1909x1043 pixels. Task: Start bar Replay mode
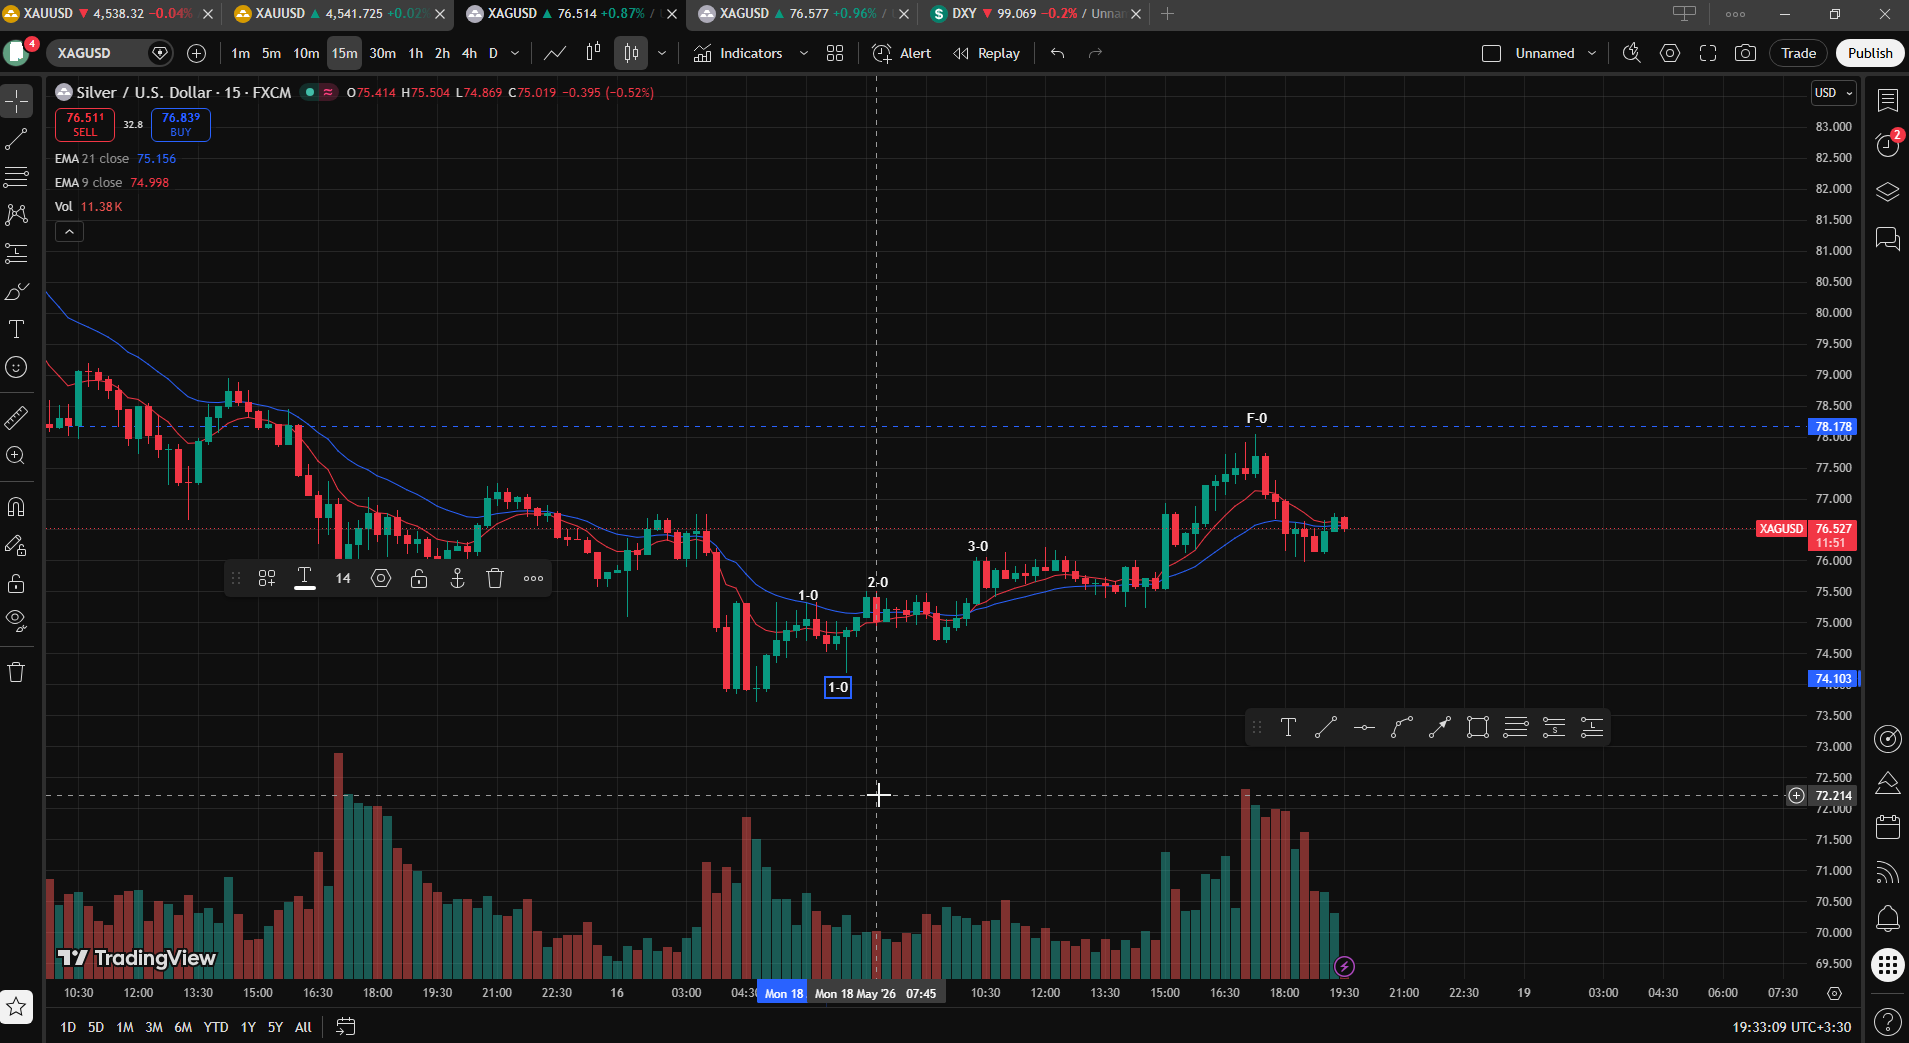click(986, 53)
